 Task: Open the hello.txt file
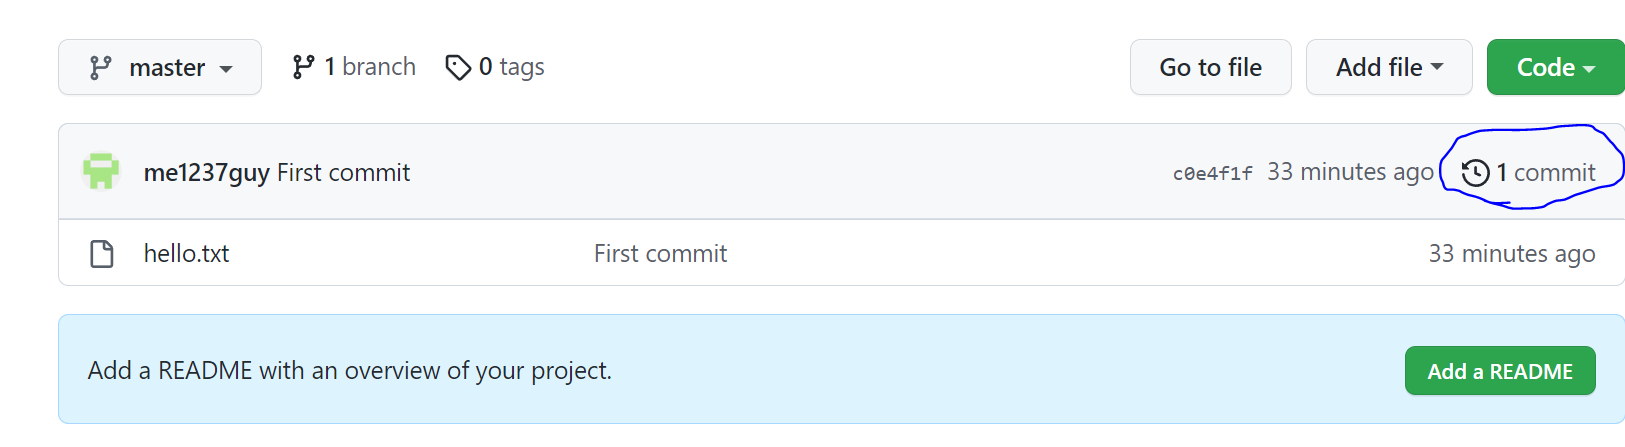point(186,254)
